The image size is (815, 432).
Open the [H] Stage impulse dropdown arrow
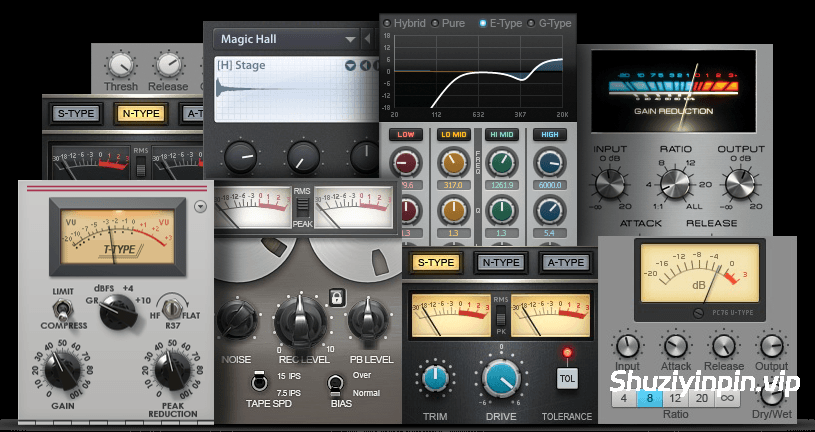point(350,66)
